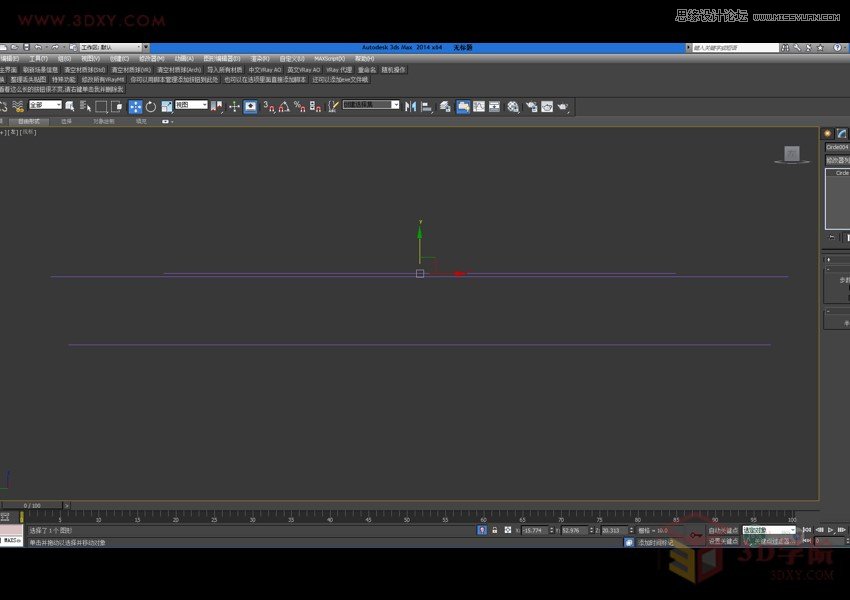Image resolution: width=850 pixels, height=600 pixels.
Task: Open the selection filter '全部' dropdown
Action: point(45,105)
